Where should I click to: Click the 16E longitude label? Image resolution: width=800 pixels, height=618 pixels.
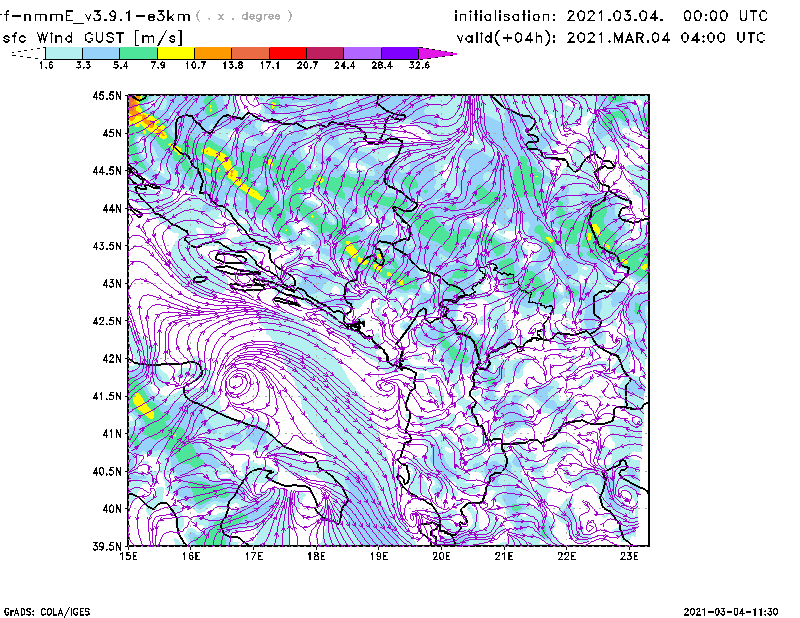click(191, 556)
